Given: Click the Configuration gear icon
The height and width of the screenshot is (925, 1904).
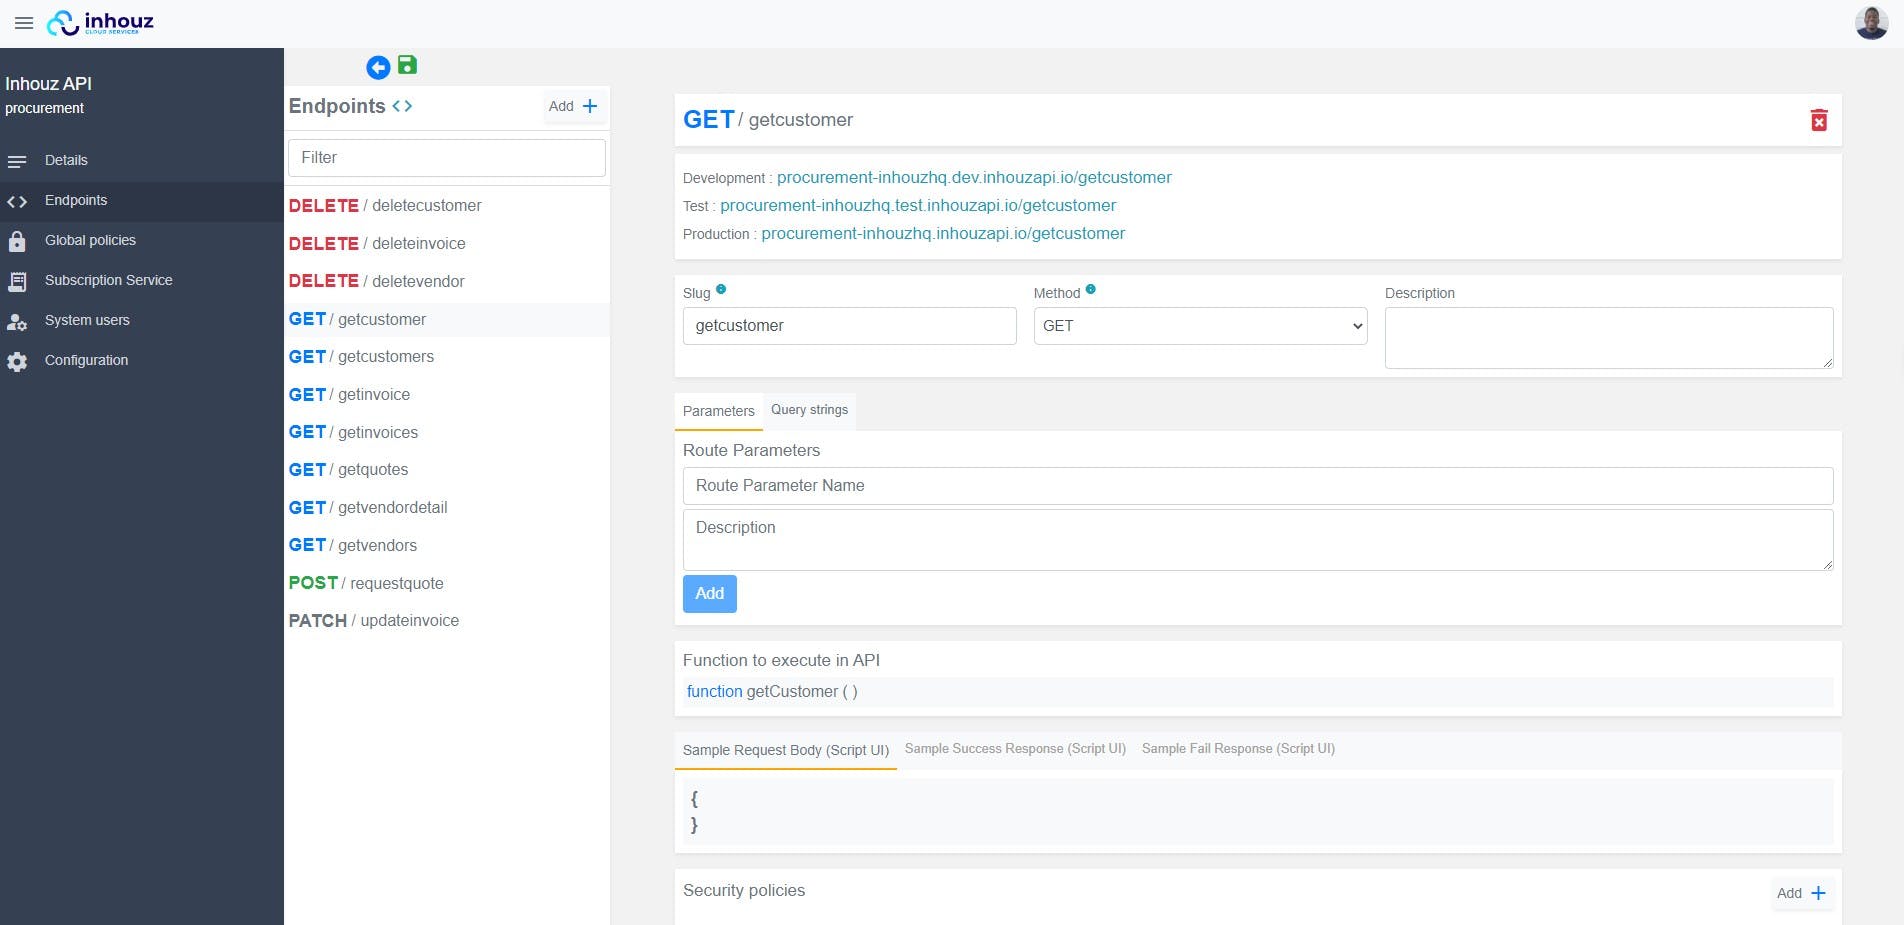Looking at the screenshot, I should 17,362.
